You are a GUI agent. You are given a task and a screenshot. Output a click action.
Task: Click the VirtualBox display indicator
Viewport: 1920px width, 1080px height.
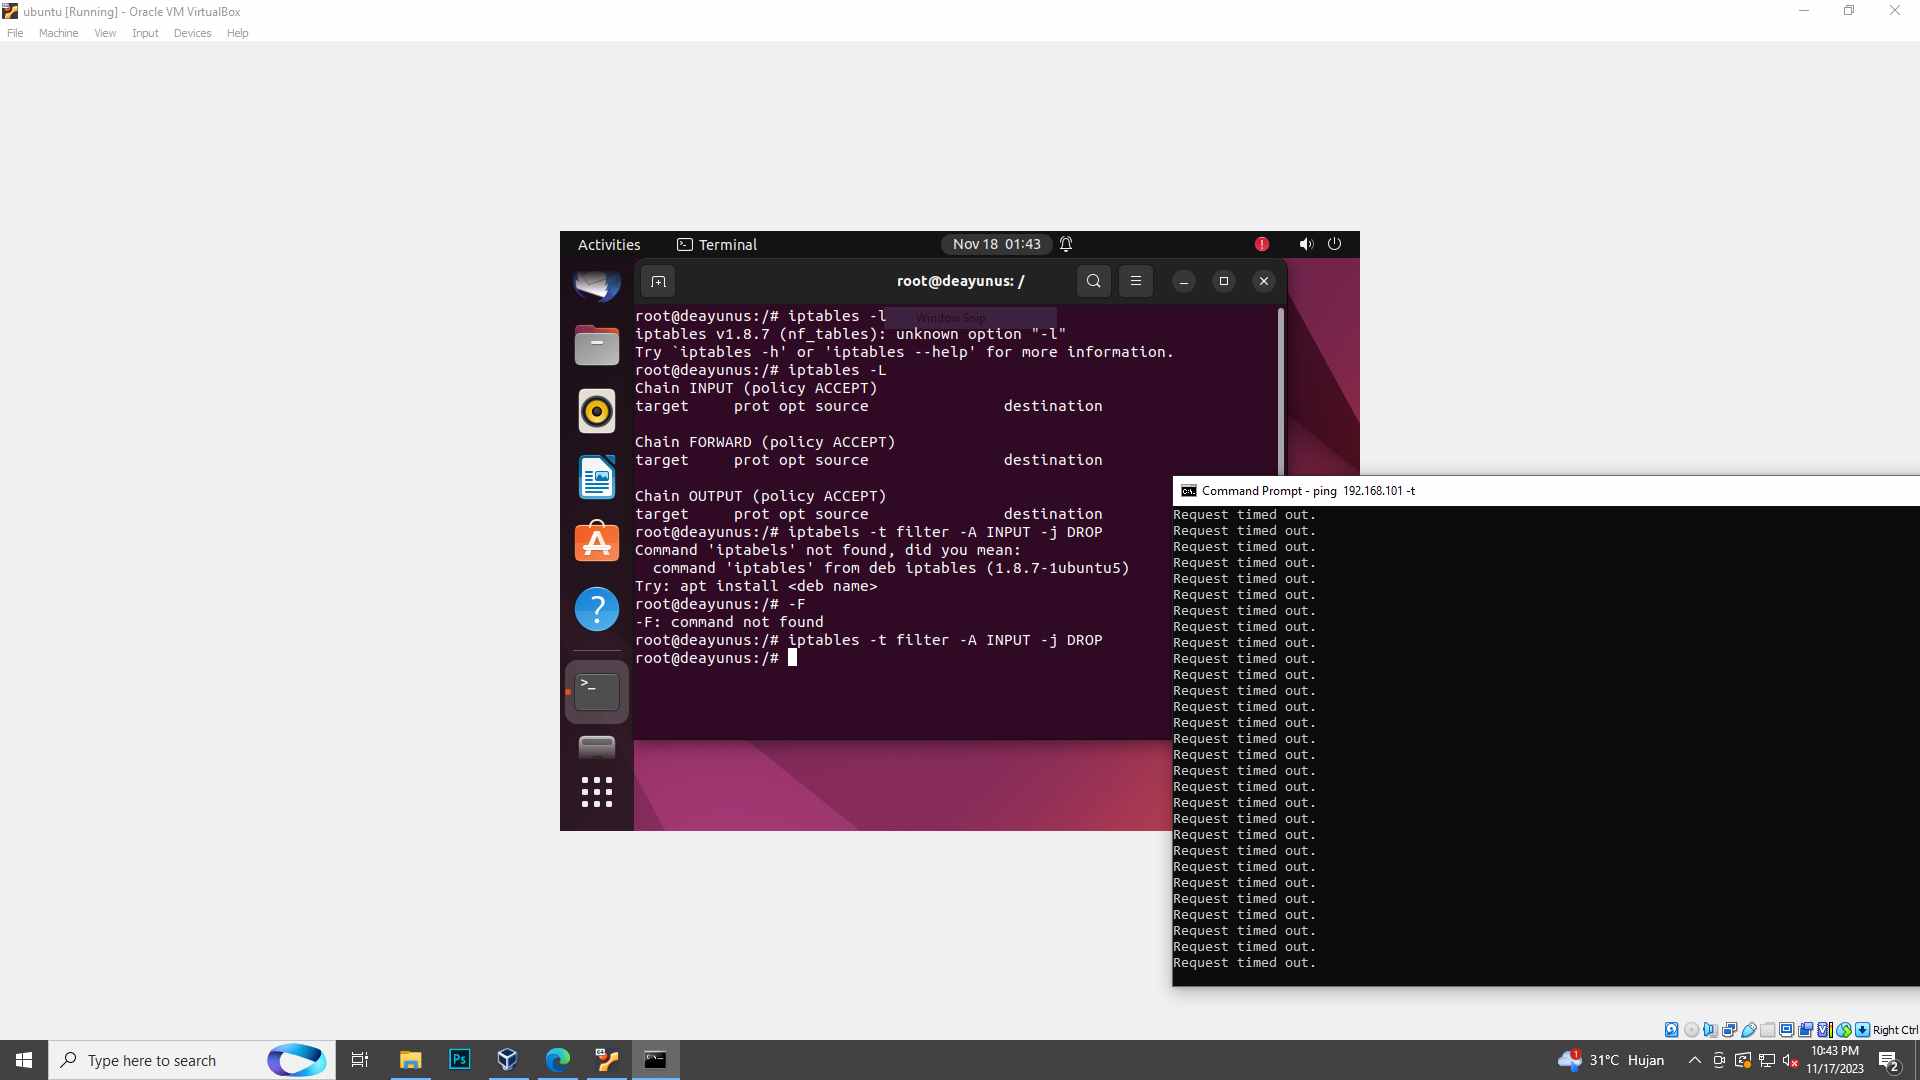(x=1786, y=1030)
